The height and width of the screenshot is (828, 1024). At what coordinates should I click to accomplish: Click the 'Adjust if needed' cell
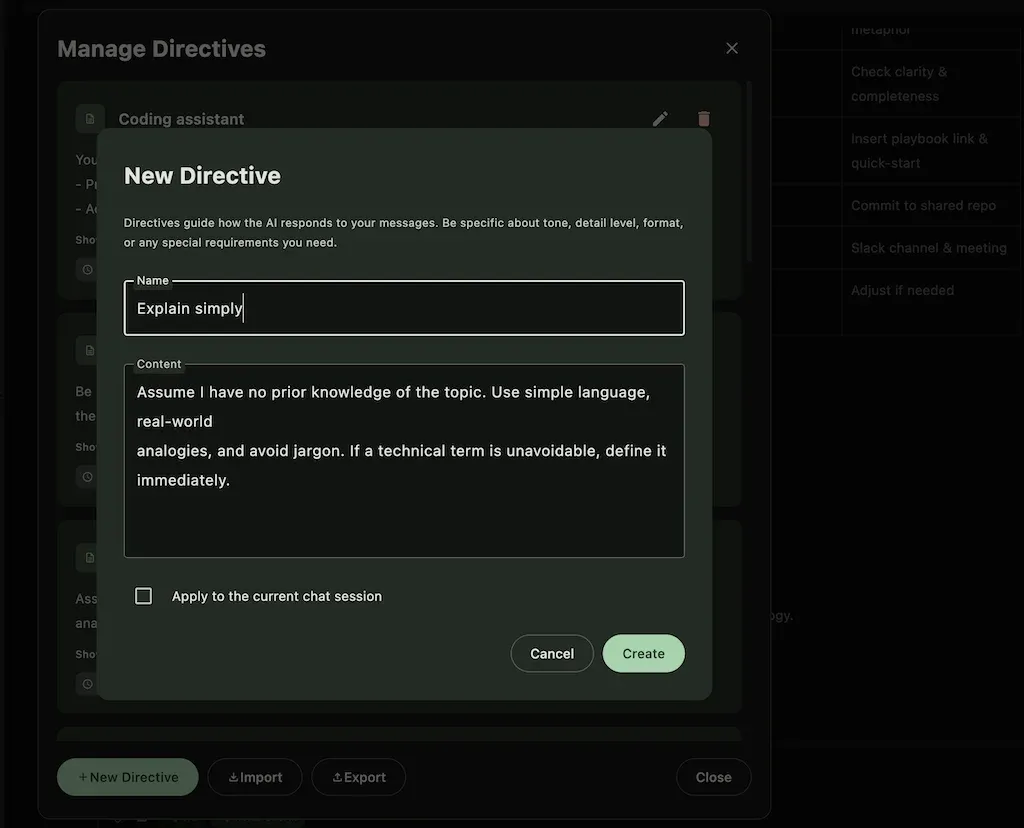931,302
